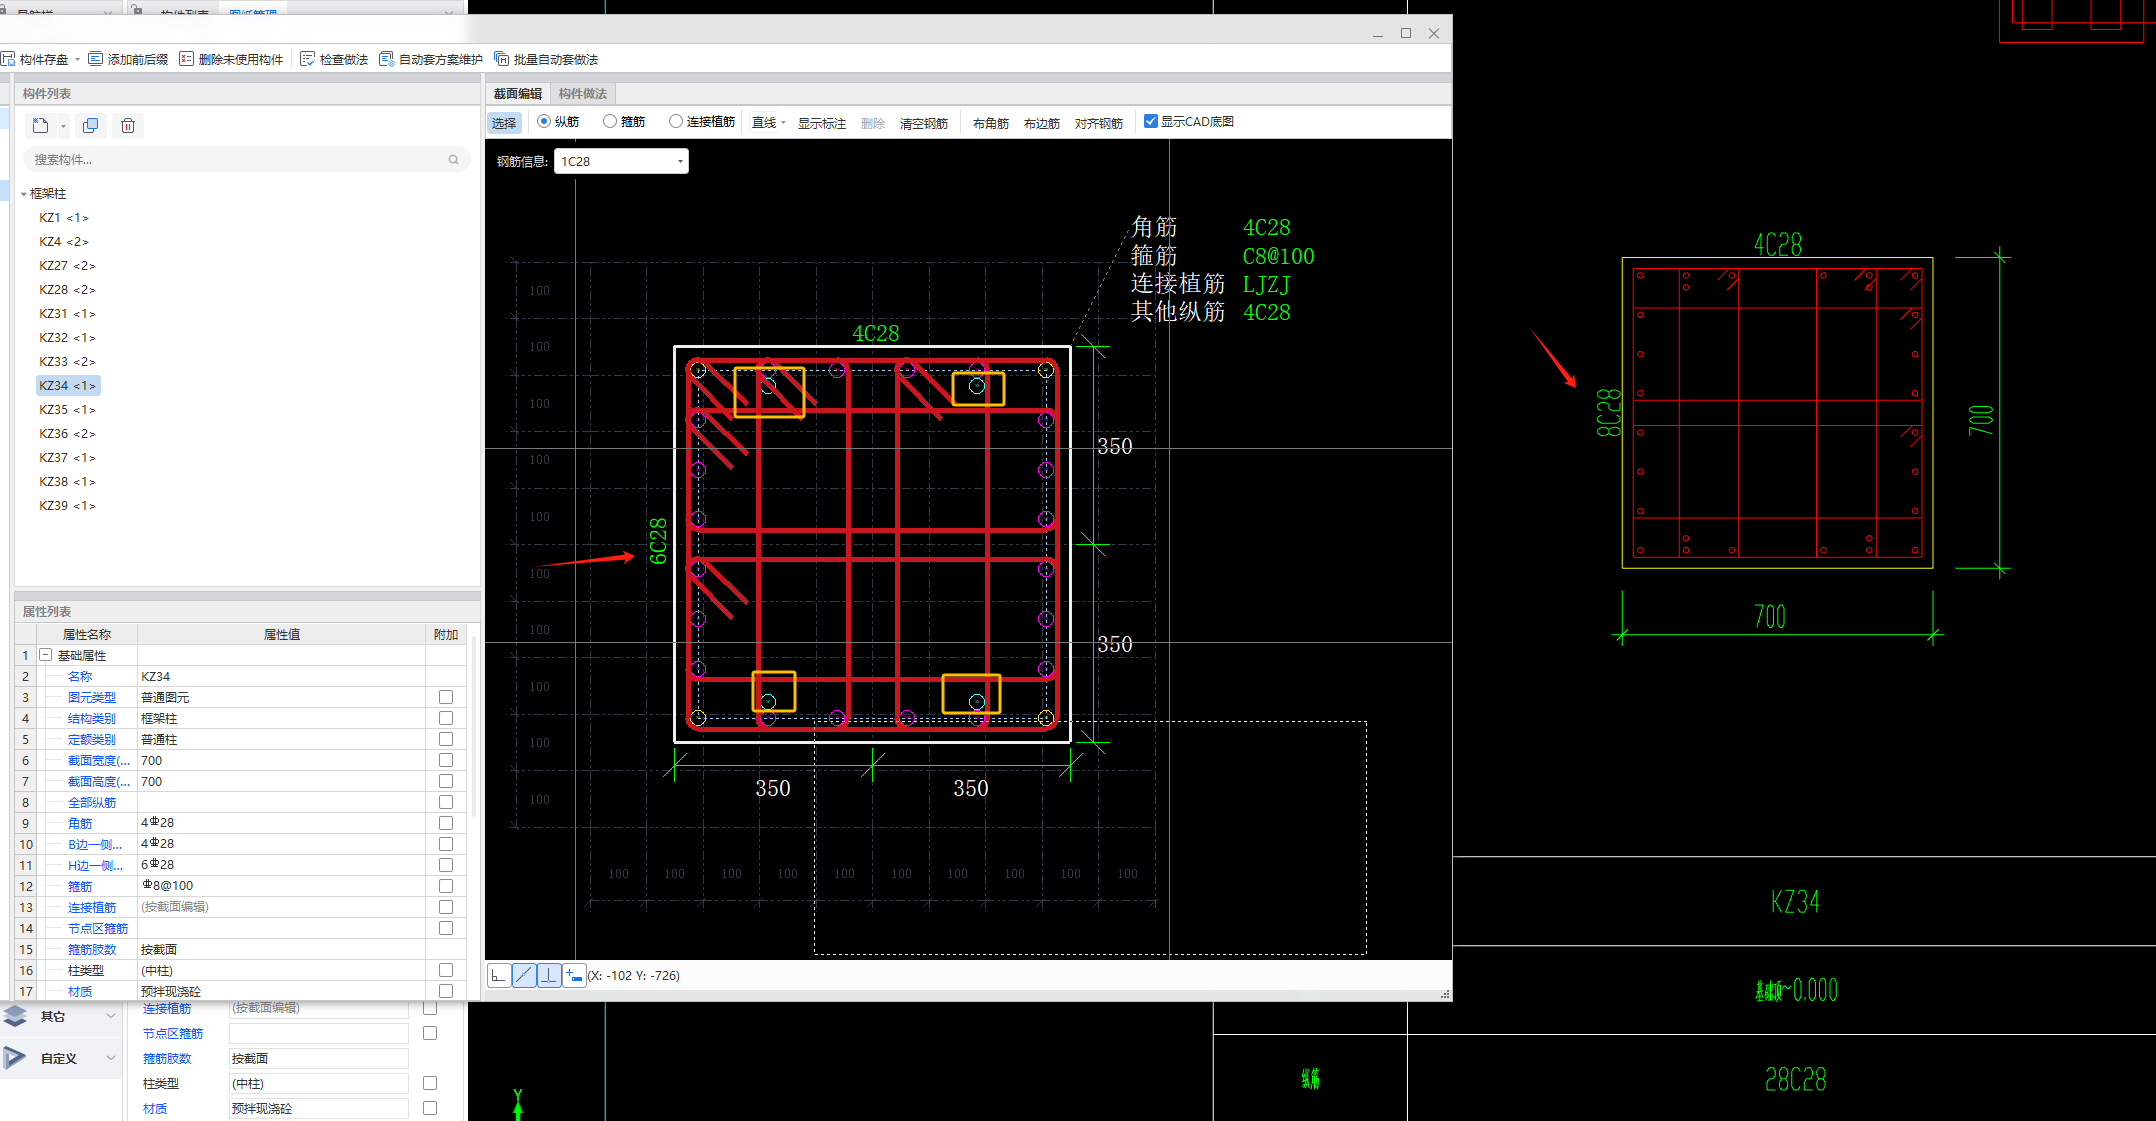Image resolution: width=2156 pixels, height=1121 pixels.
Task: Click the delete component trash icon
Action: (128, 125)
